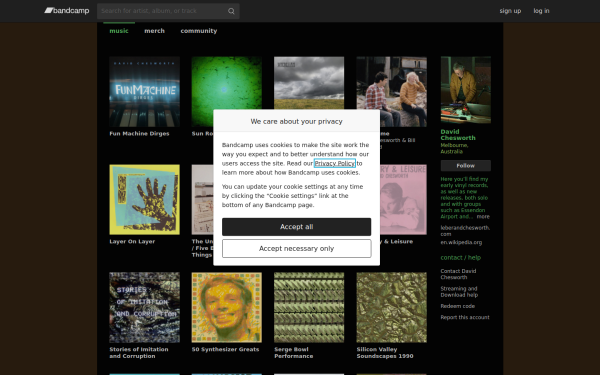Image resolution: width=600 pixels, height=375 pixels.
Task: Open Stories of Imitation and Corruption cover
Action: [x=144, y=307]
